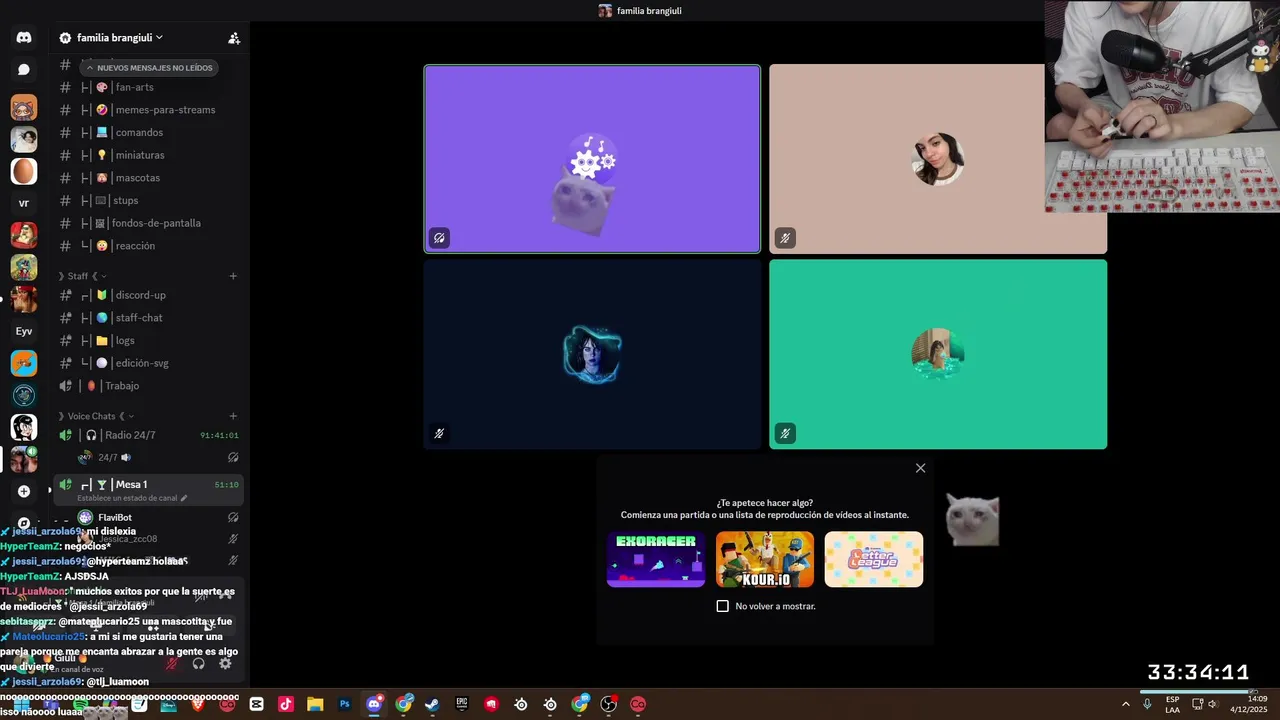The image size is (1280, 720).
Task: Launch the Letter League activity
Action: click(x=874, y=559)
